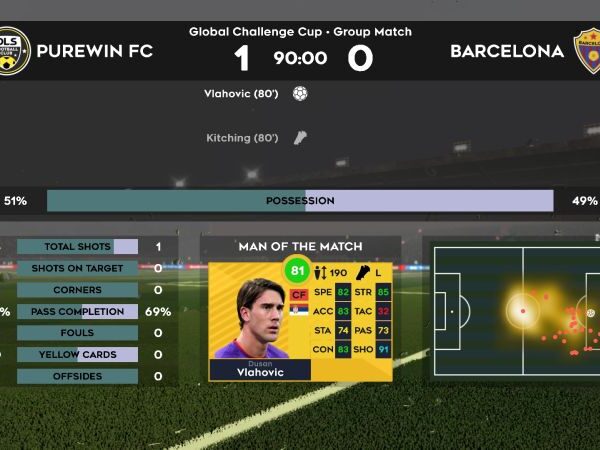Click the assist boot icon beside Kitching (80')
The width and height of the screenshot is (600, 450).
300,138
